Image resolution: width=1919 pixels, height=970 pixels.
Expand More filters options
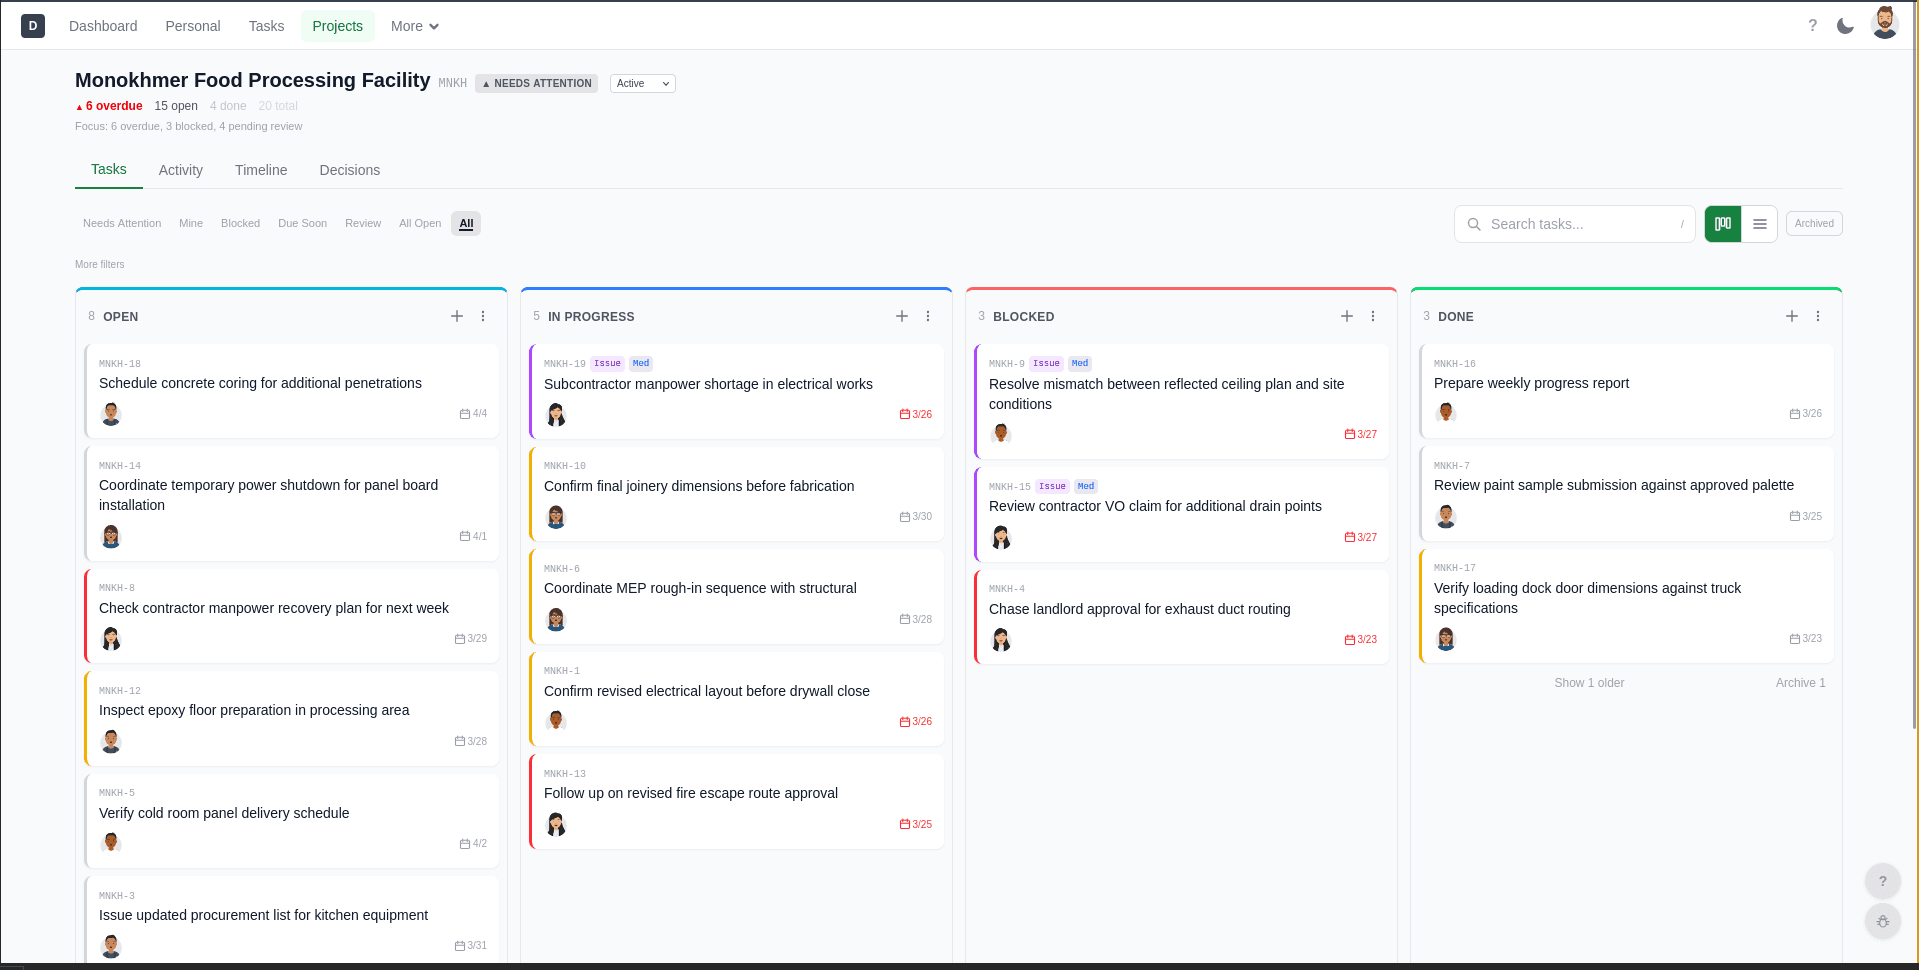click(x=99, y=264)
